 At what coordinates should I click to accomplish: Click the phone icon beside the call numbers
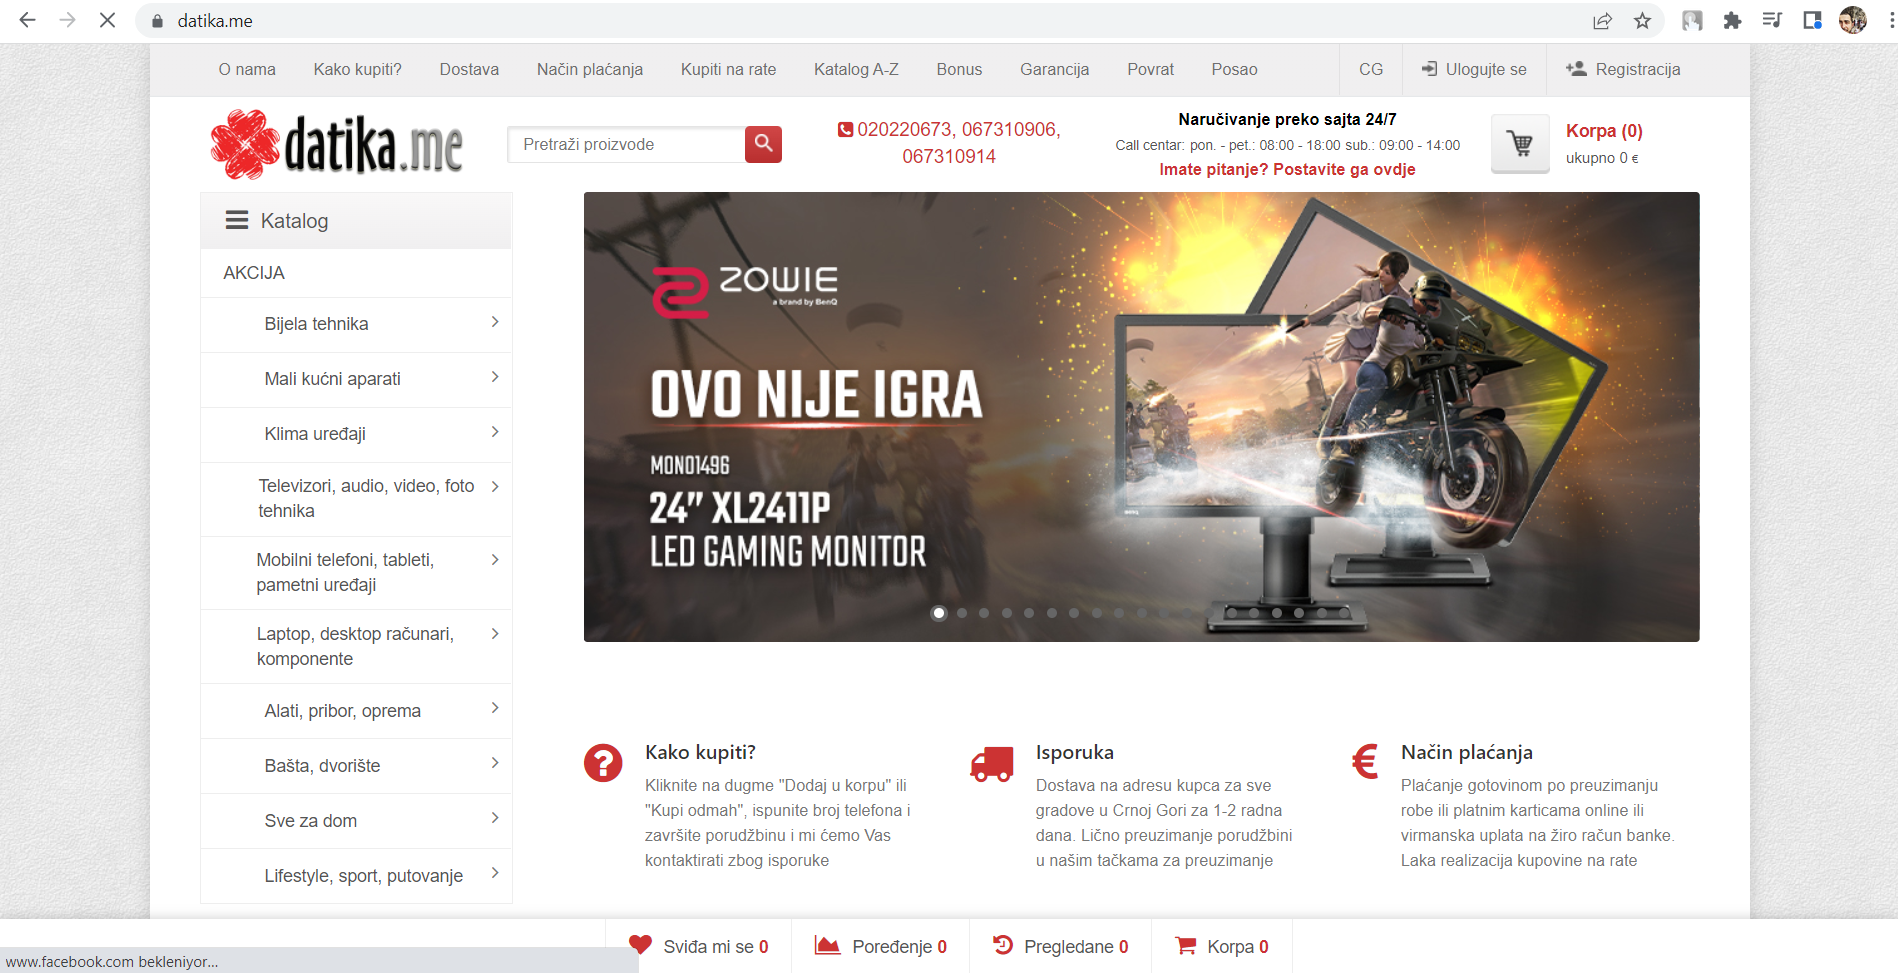tap(843, 129)
